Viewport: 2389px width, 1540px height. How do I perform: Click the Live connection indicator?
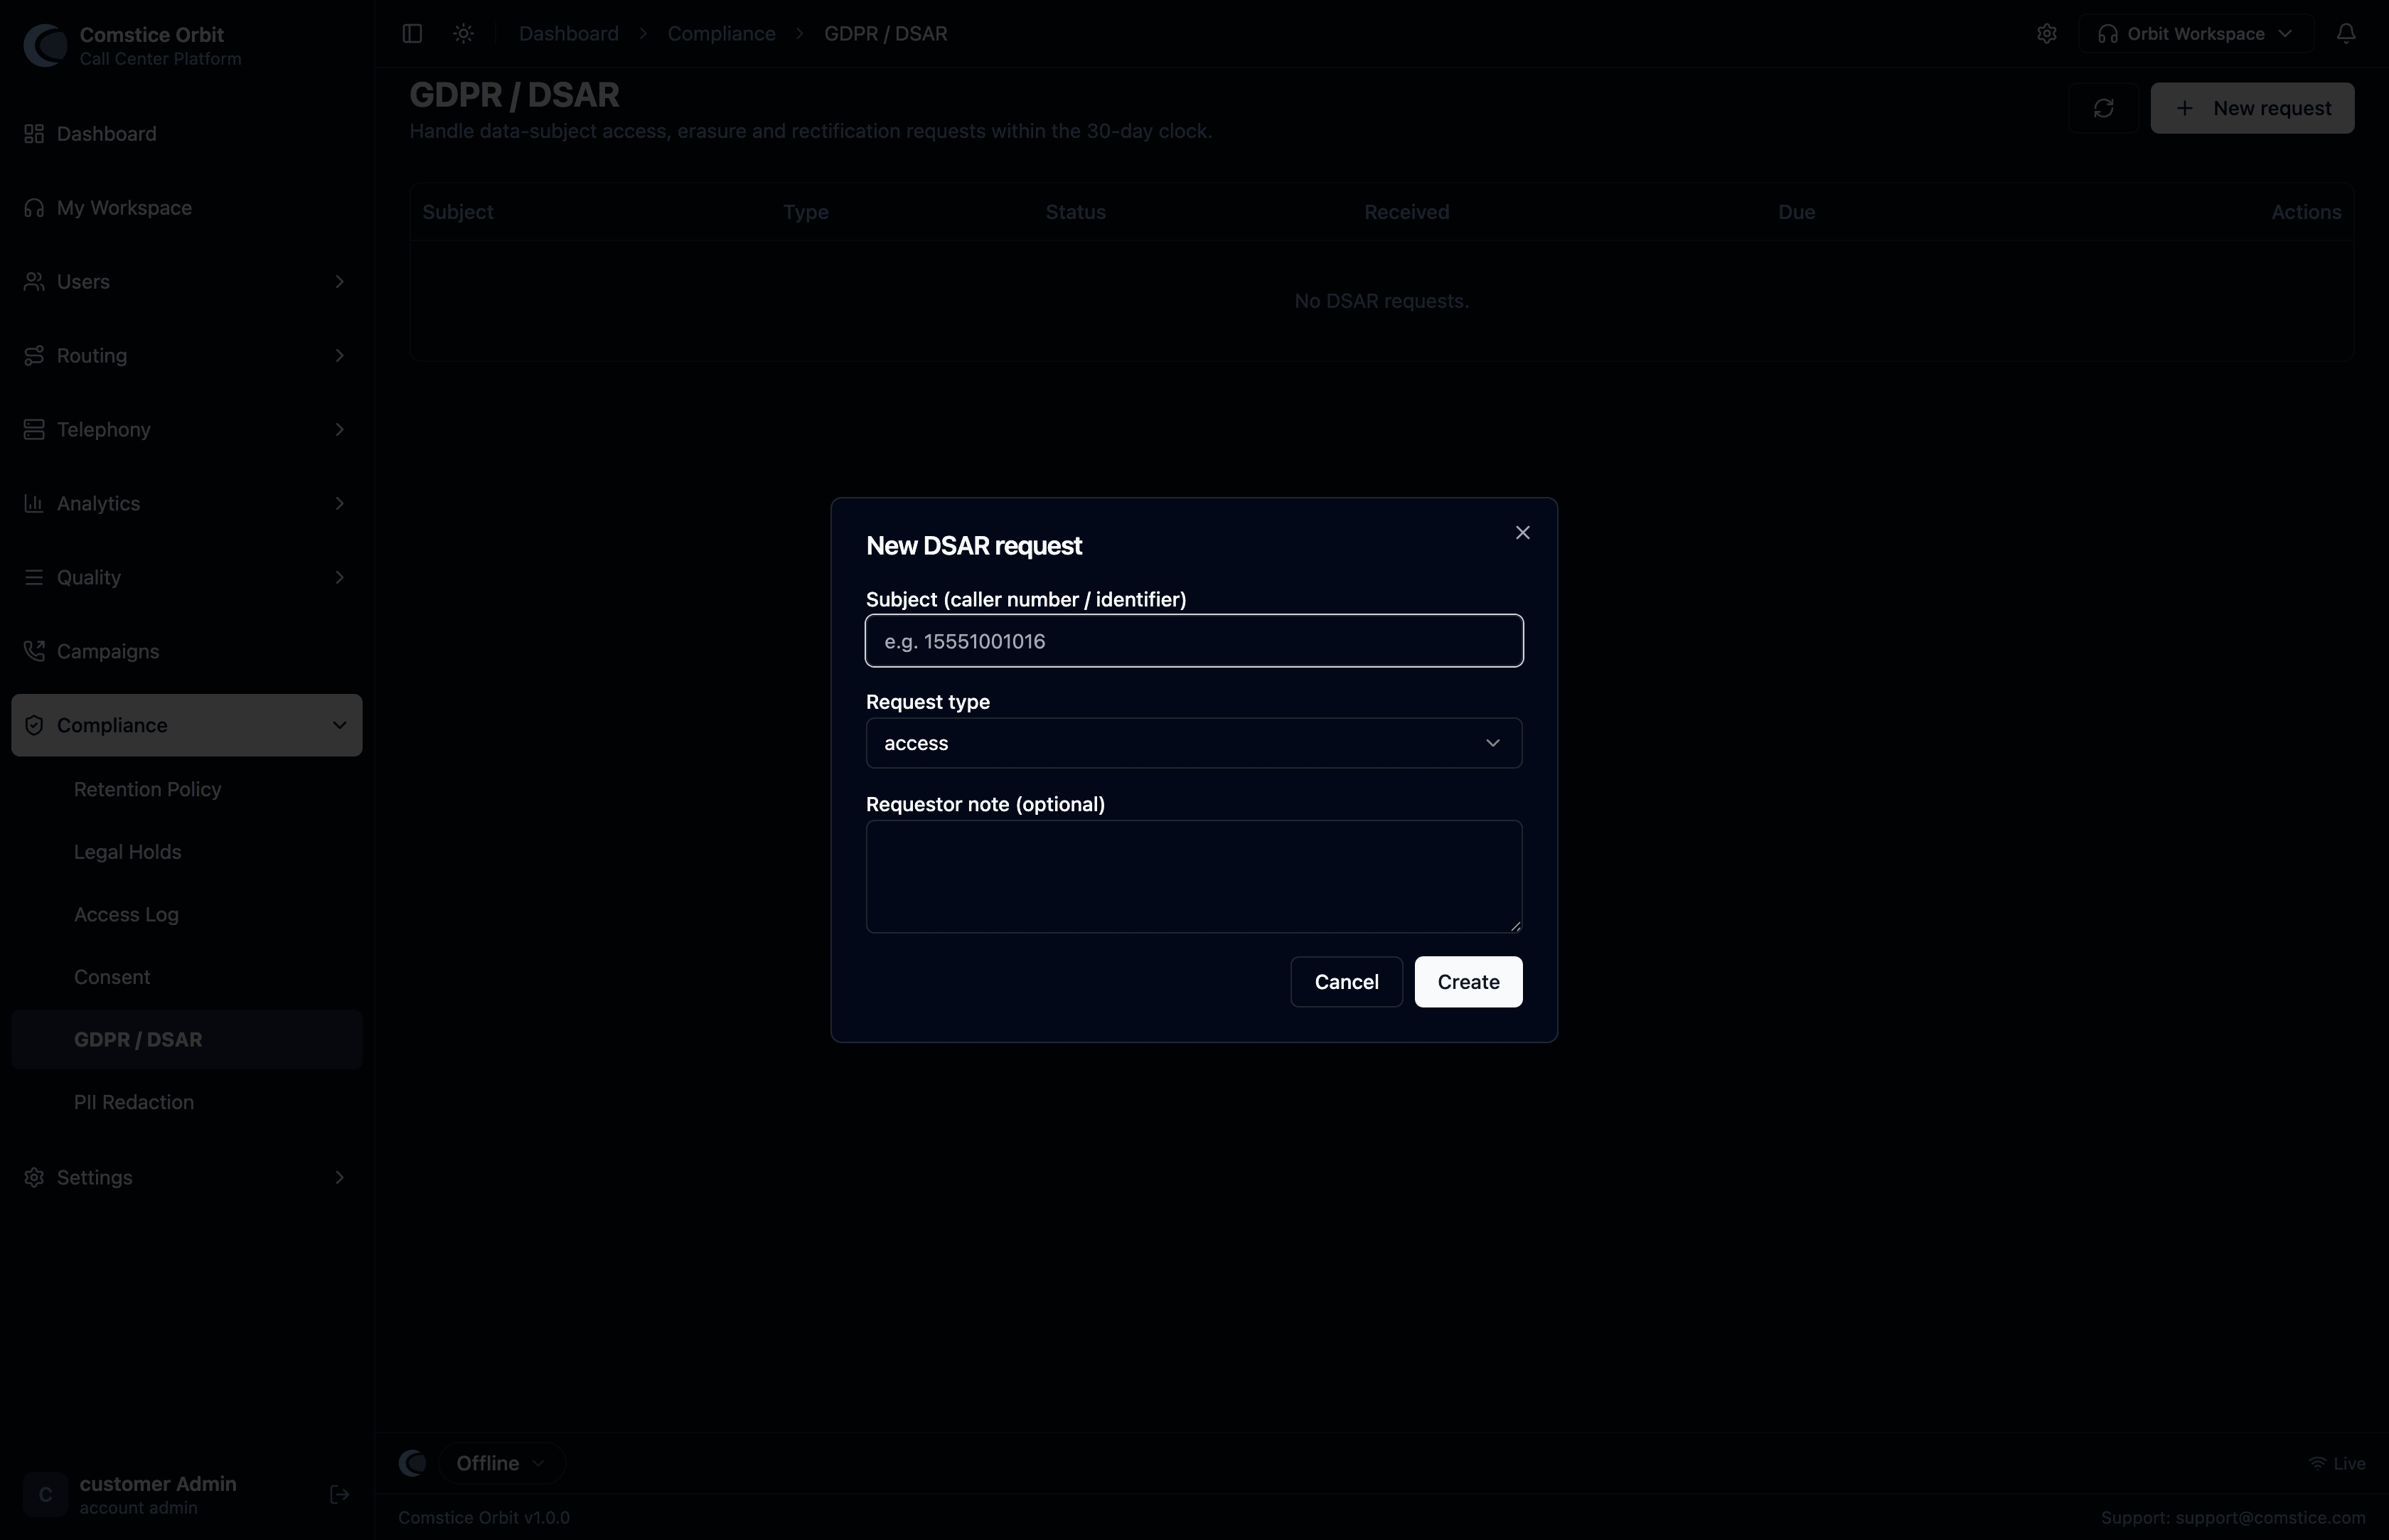click(2336, 1464)
